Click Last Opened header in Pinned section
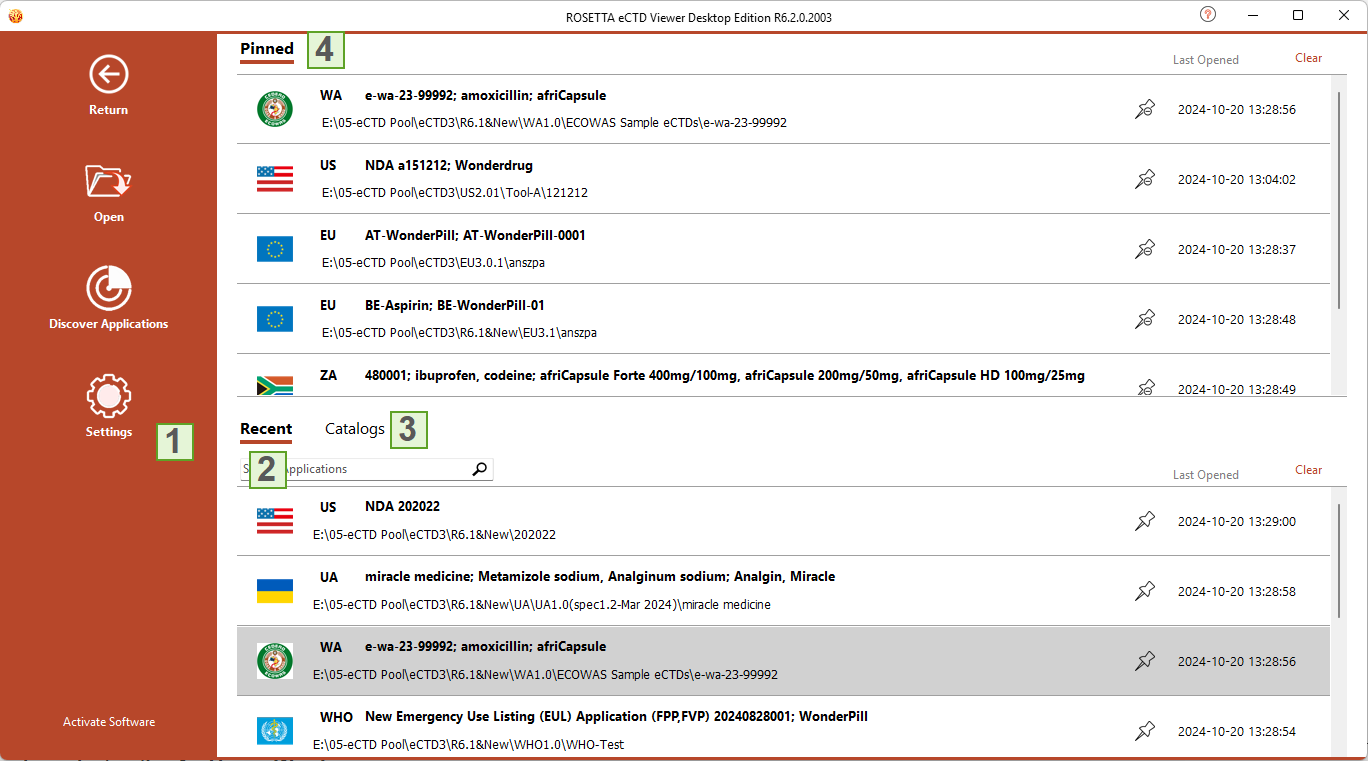The height and width of the screenshot is (761, 1368). 1206,60
